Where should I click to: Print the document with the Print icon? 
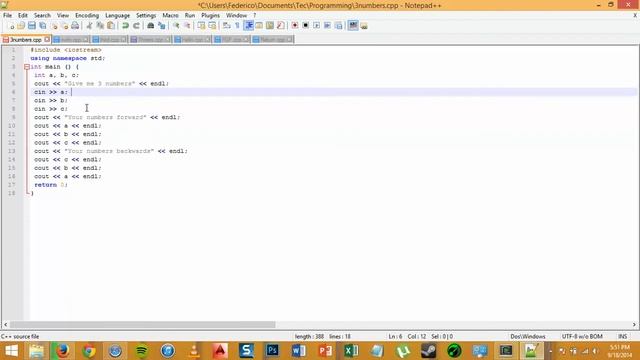point(75,26)
